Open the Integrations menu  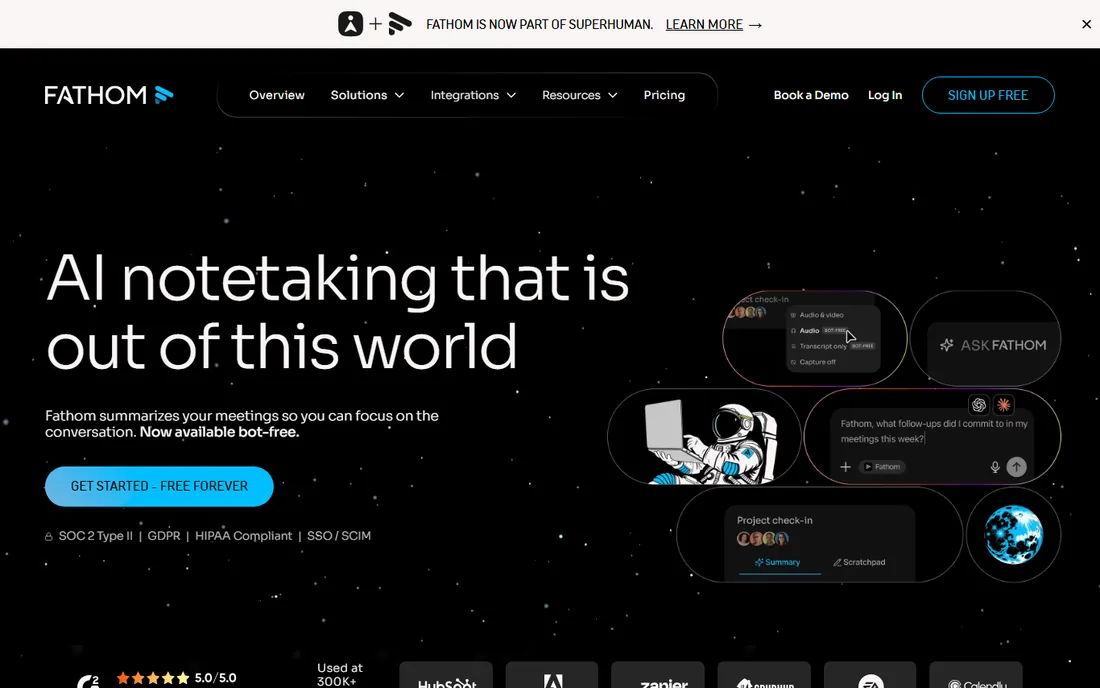(473, 95)
